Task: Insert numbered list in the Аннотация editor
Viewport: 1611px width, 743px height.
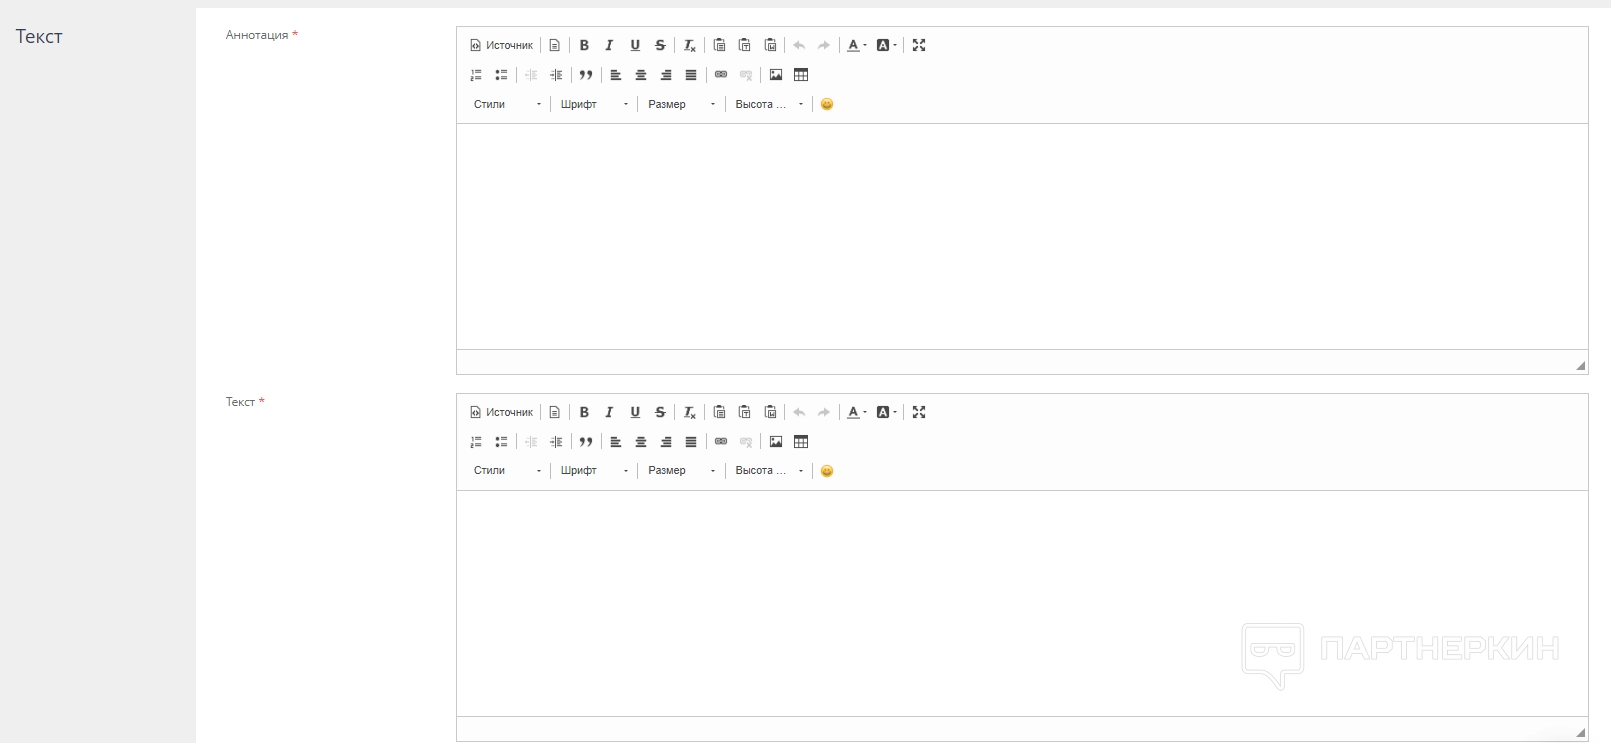Action: coord(476,75)
